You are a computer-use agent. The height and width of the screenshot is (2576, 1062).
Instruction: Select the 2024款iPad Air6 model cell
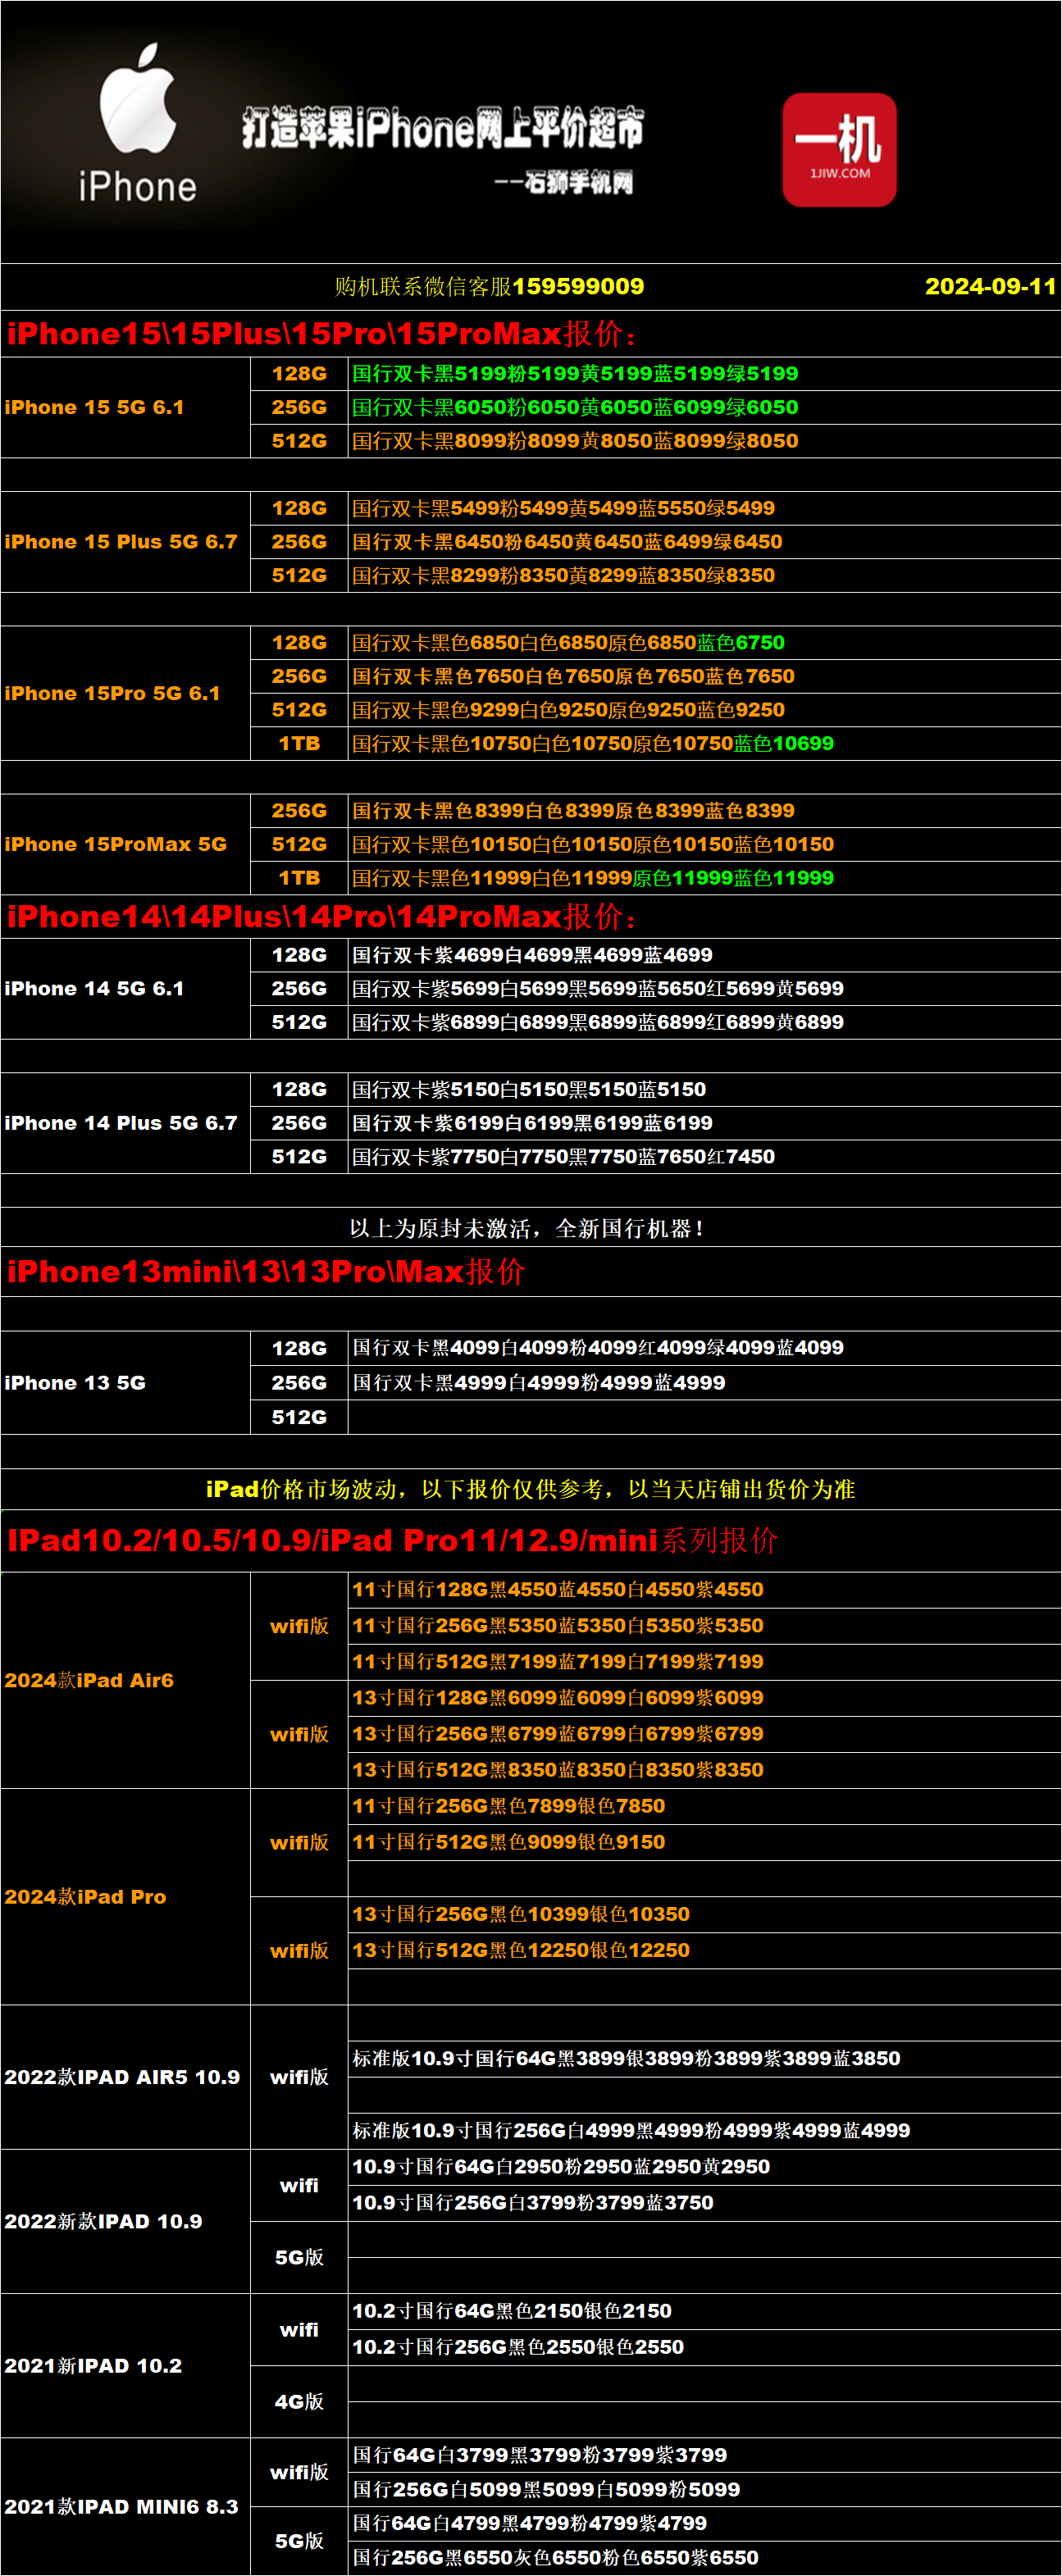pyautogui.click(x=89, y=1681)
